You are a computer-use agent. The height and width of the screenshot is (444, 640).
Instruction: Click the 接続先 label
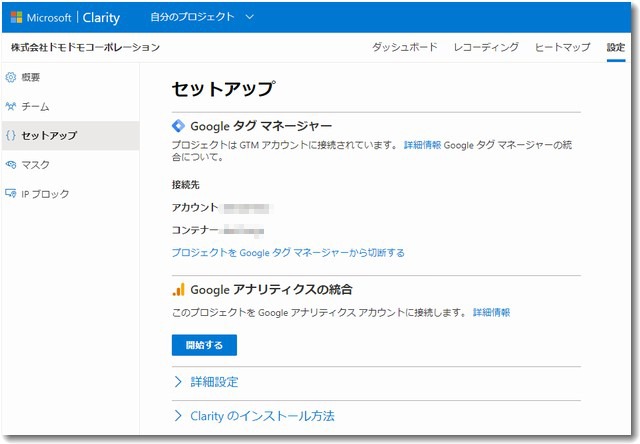(186, 185)
